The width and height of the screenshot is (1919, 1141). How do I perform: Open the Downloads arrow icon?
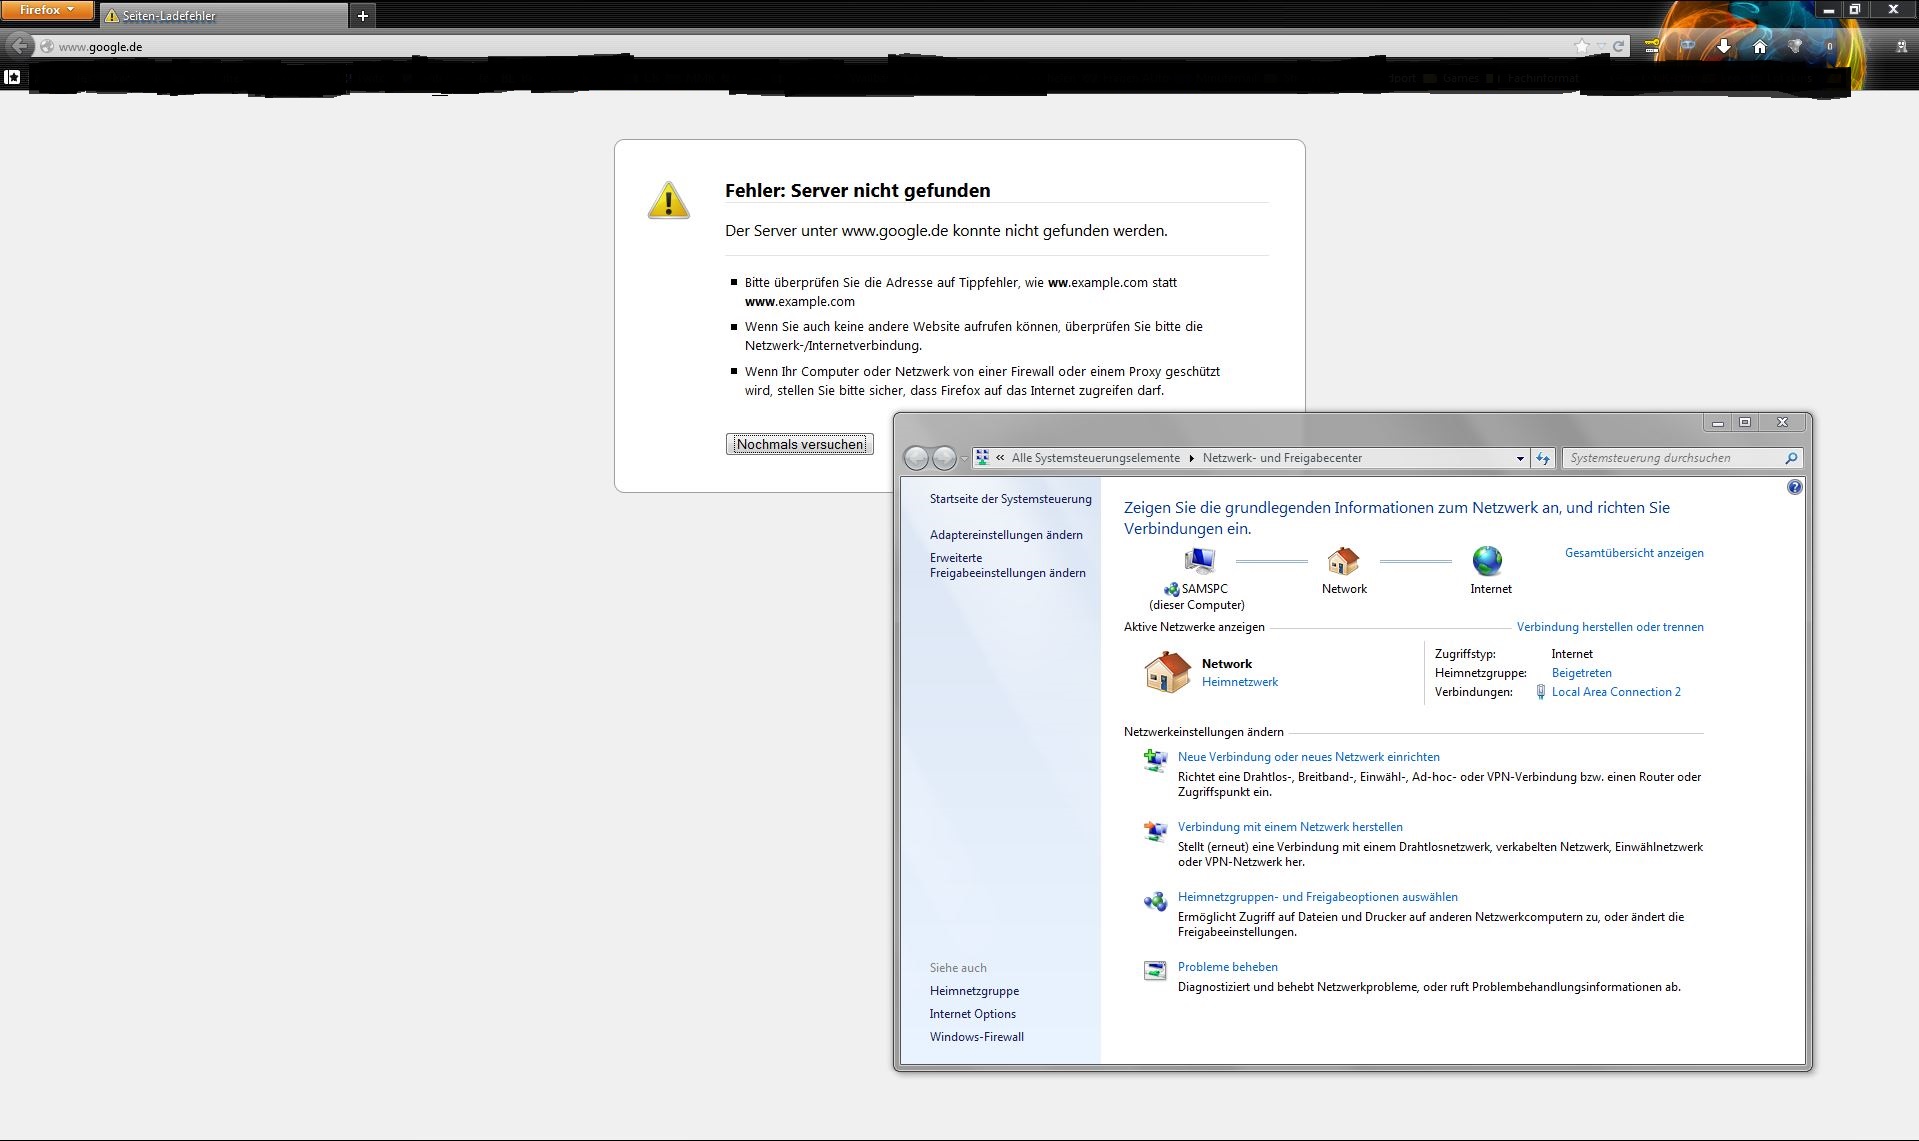(1724, 46)
